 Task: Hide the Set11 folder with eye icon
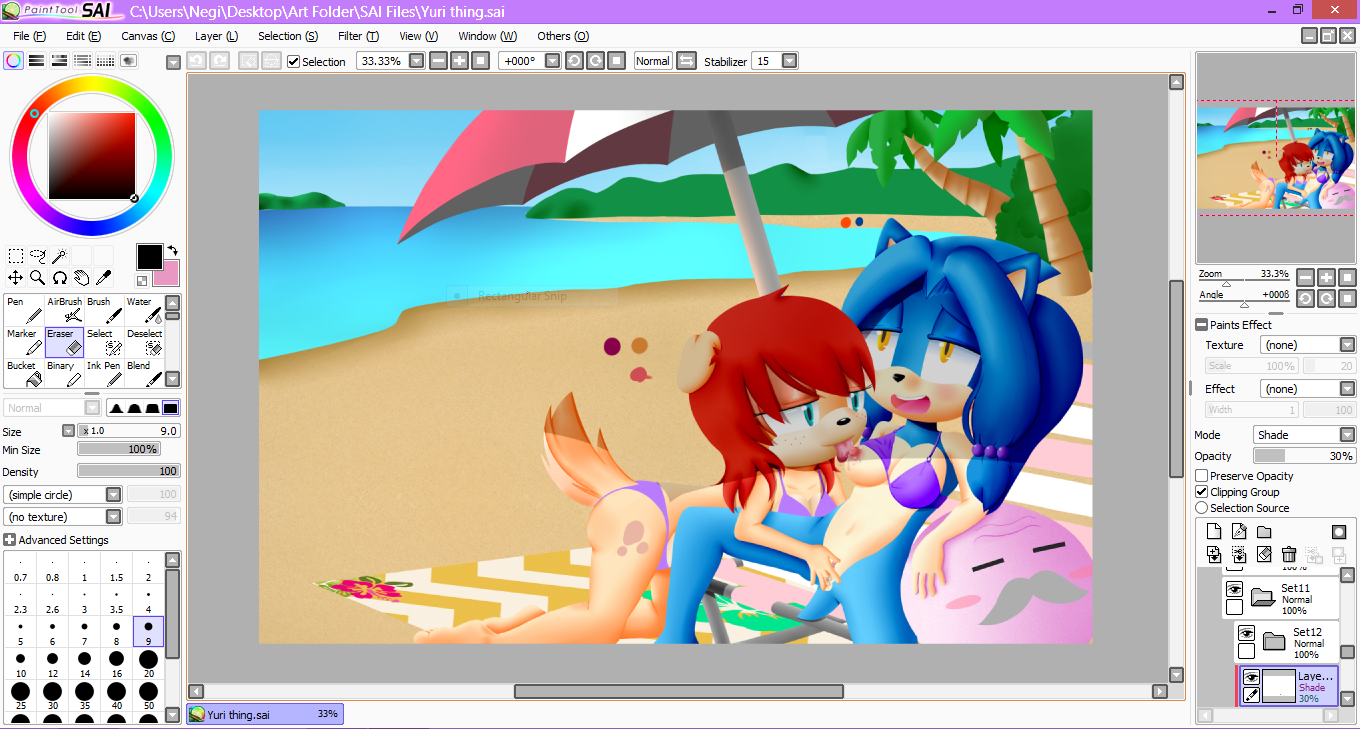(1234, 589)
